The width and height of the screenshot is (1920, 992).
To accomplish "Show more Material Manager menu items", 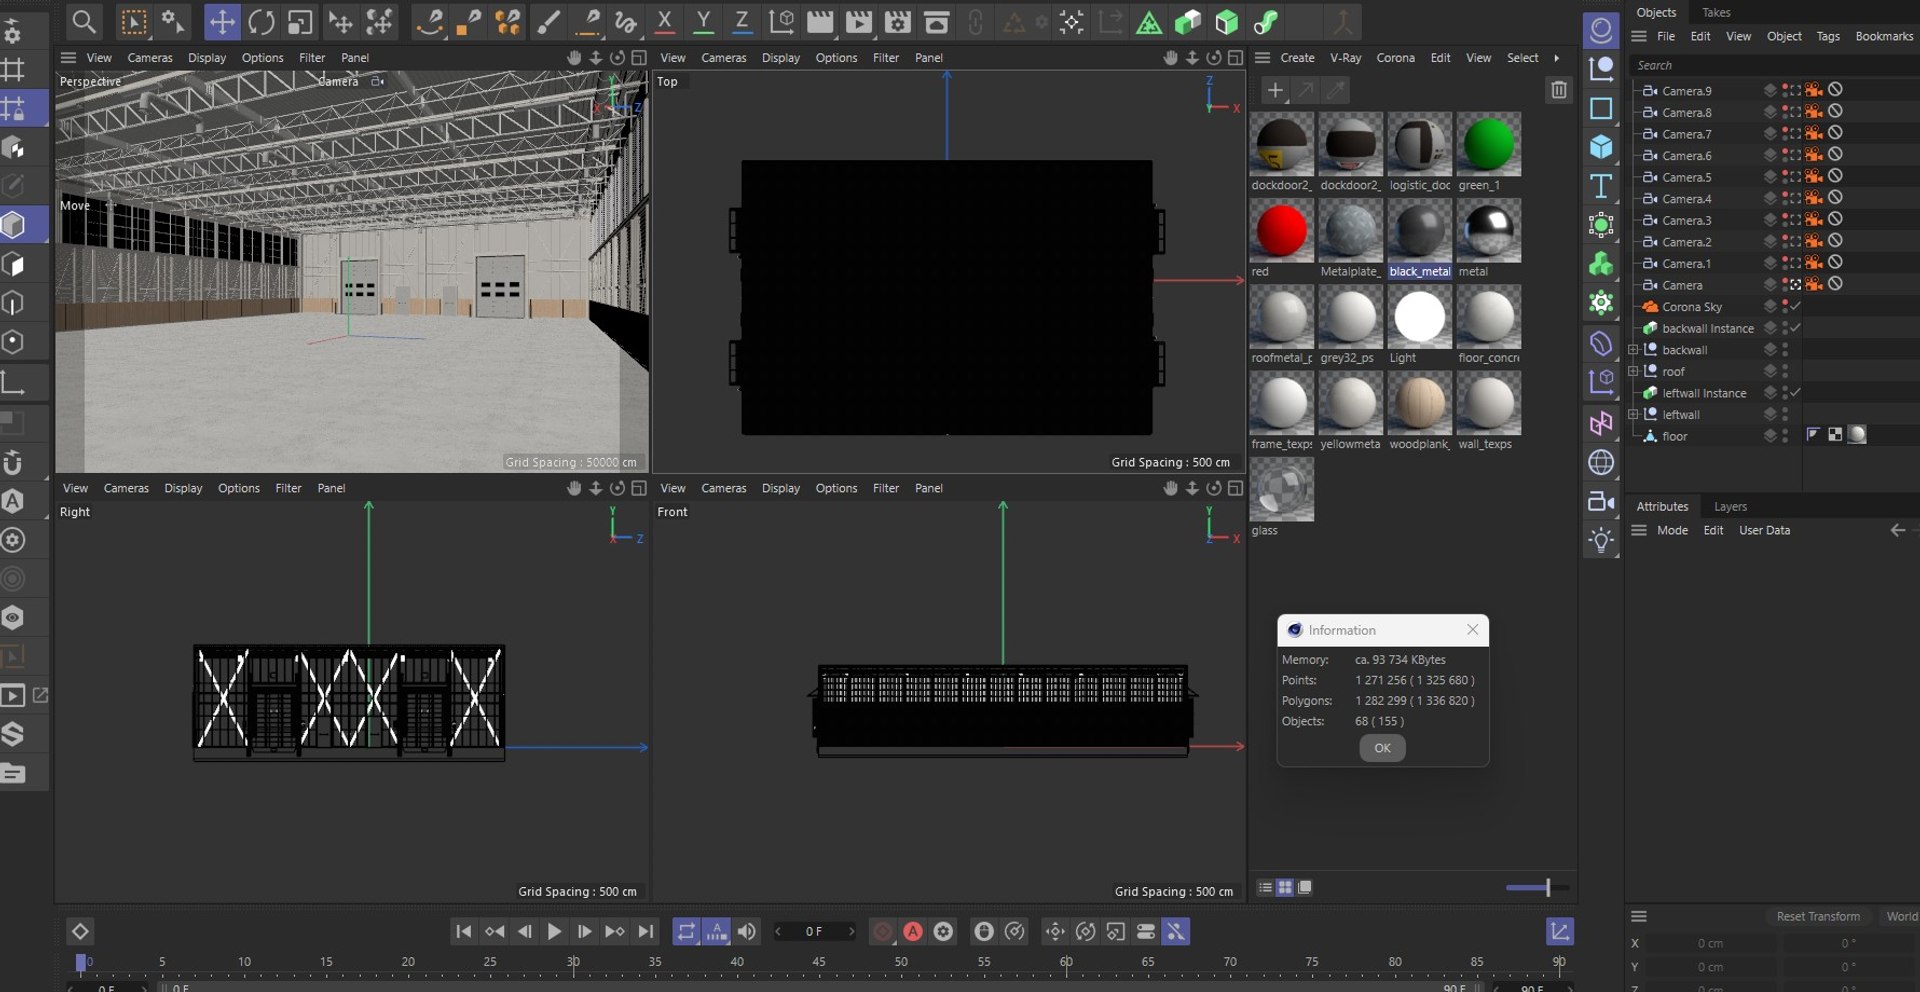I will (x=1557, y=58).
